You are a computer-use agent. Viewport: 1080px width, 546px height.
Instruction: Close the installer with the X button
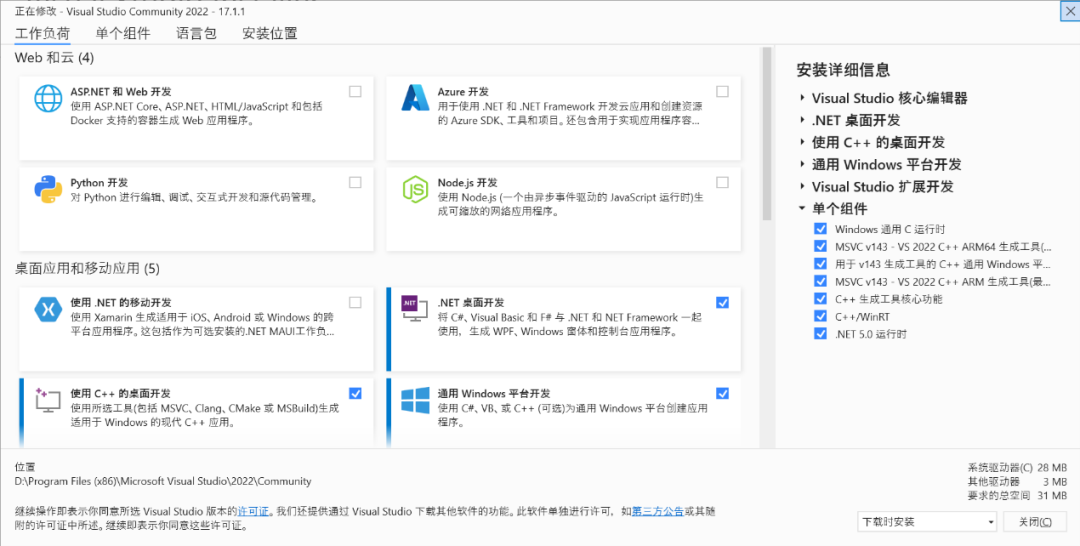[x=1070, y=11]
